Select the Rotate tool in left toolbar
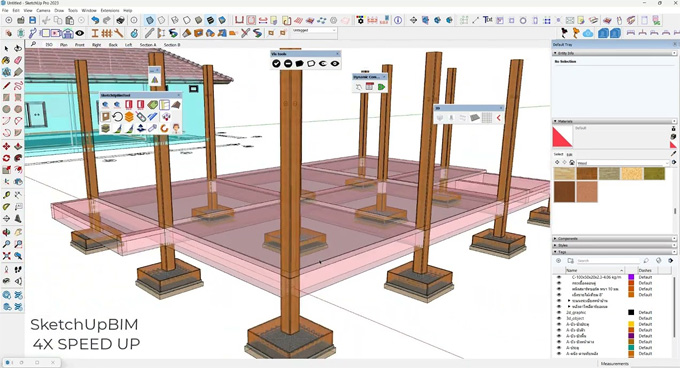 pos(7,158)
